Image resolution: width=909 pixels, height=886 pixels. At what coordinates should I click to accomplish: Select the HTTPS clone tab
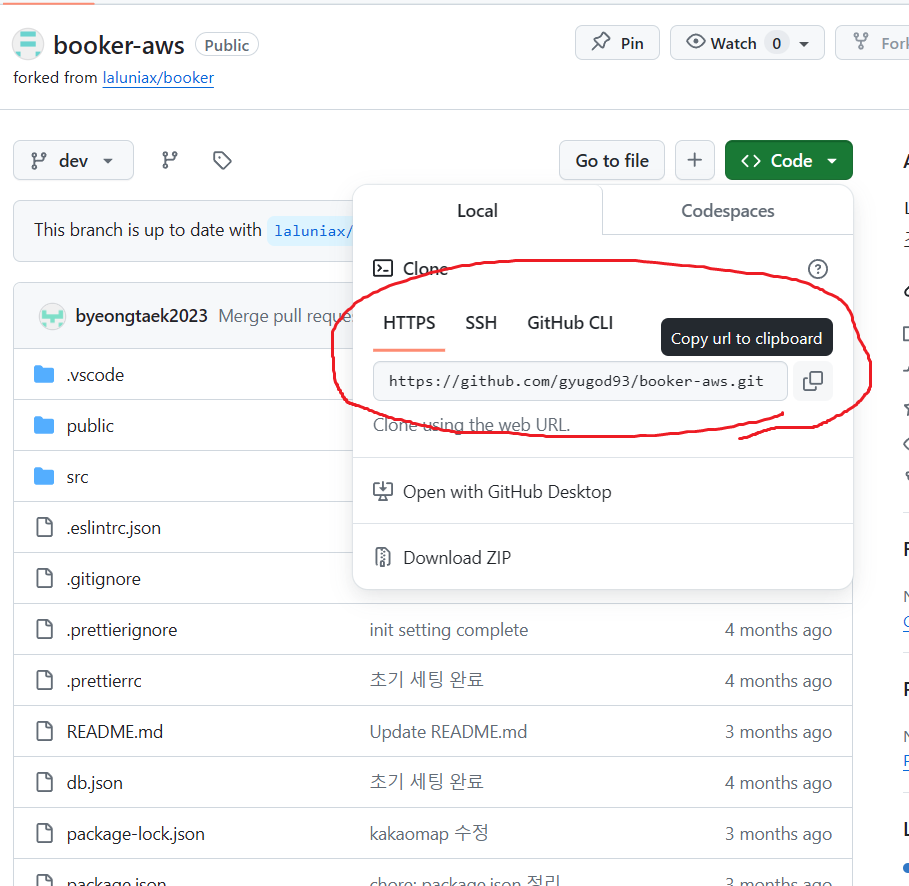point(409,323)
